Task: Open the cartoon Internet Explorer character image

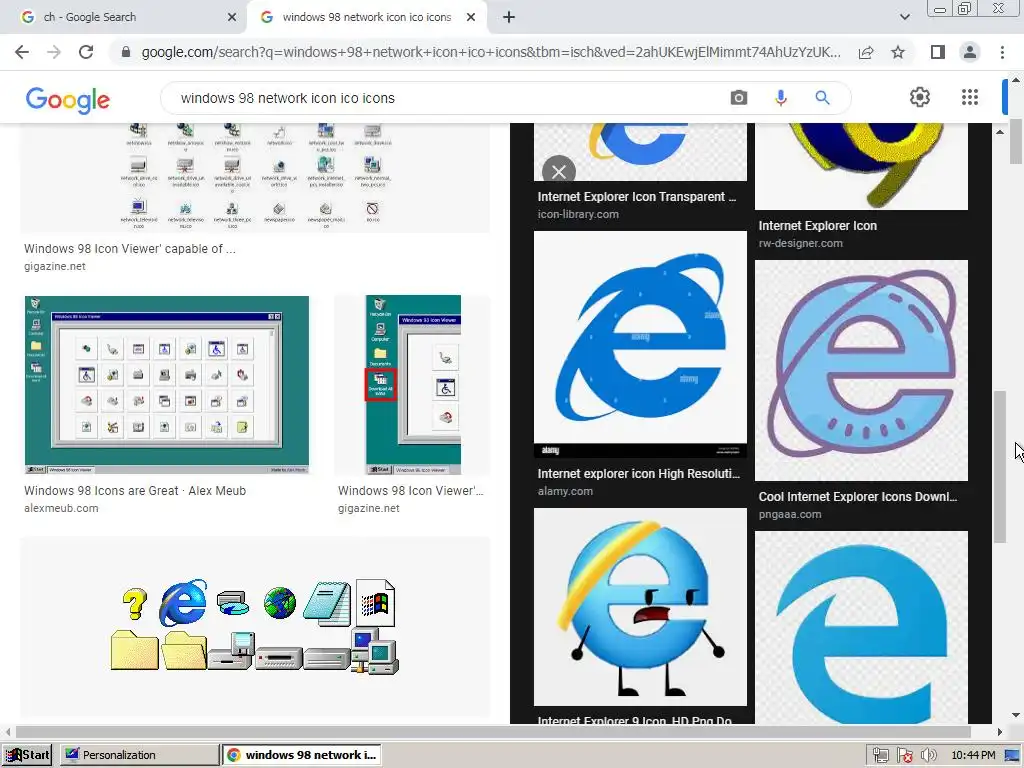Action: (640, 607)
